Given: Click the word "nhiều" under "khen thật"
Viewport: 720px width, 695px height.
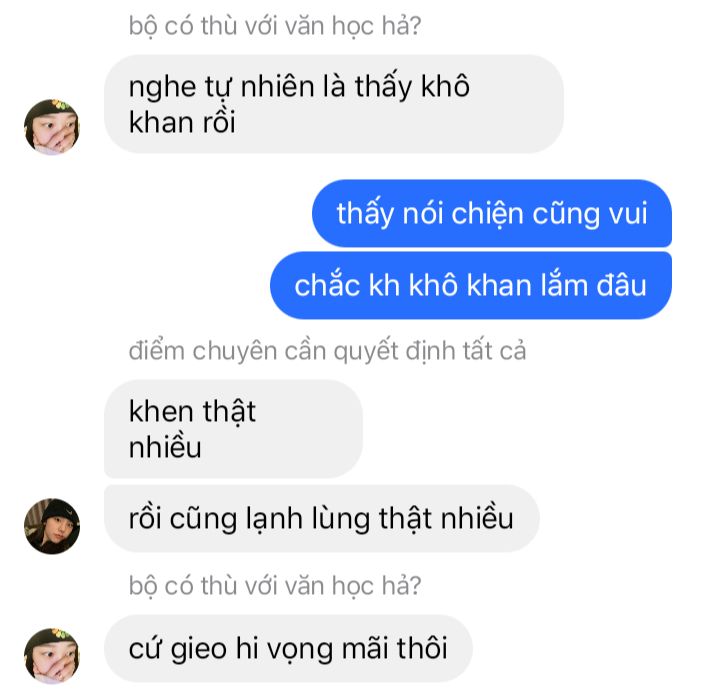Looking at the screenshot, I should click(165, 447).
